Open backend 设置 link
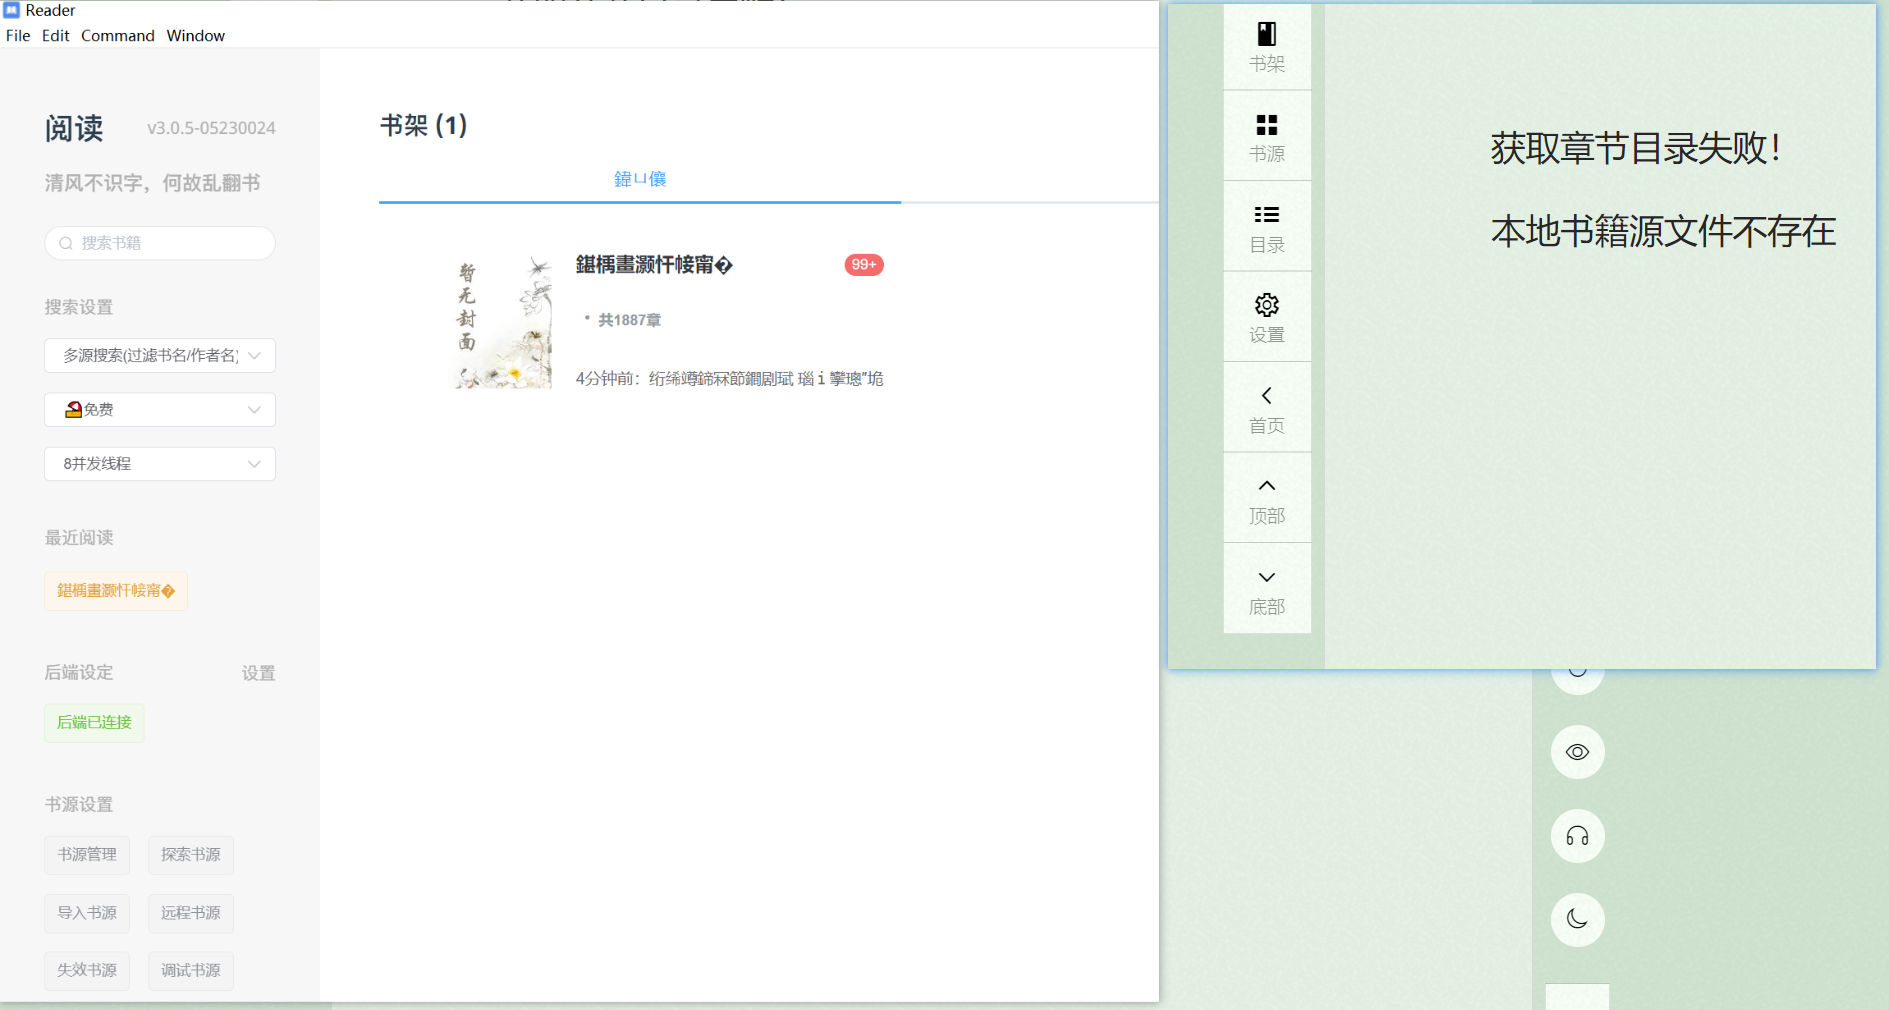The height and width of the screenshot is (1010, 1889). click(258, 673)
